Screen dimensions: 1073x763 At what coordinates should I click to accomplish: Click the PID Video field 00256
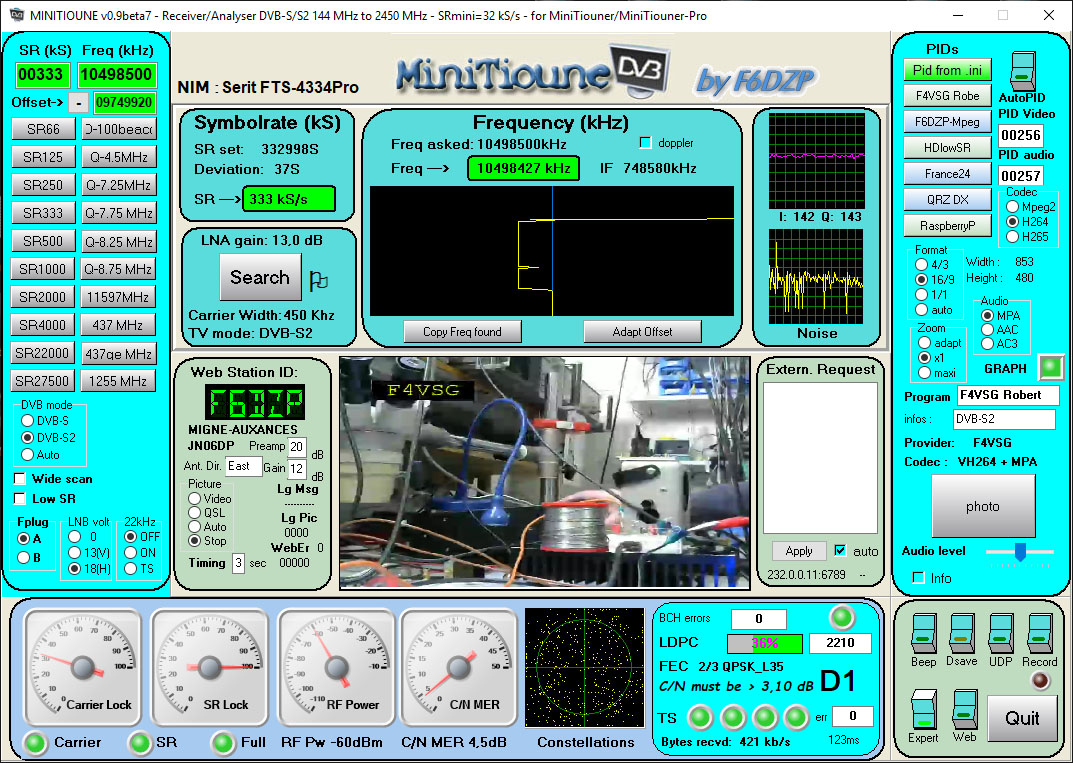[1020, 135]
